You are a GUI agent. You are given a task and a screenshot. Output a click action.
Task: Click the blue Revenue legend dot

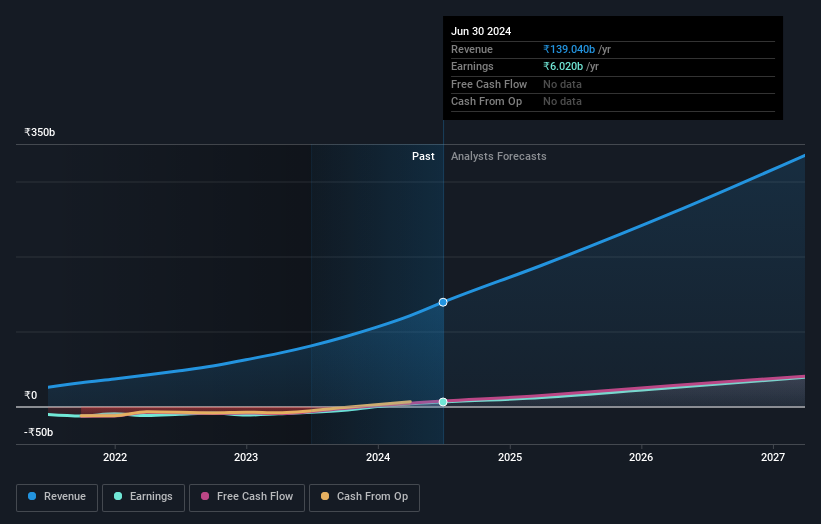[x=32, y=496]
